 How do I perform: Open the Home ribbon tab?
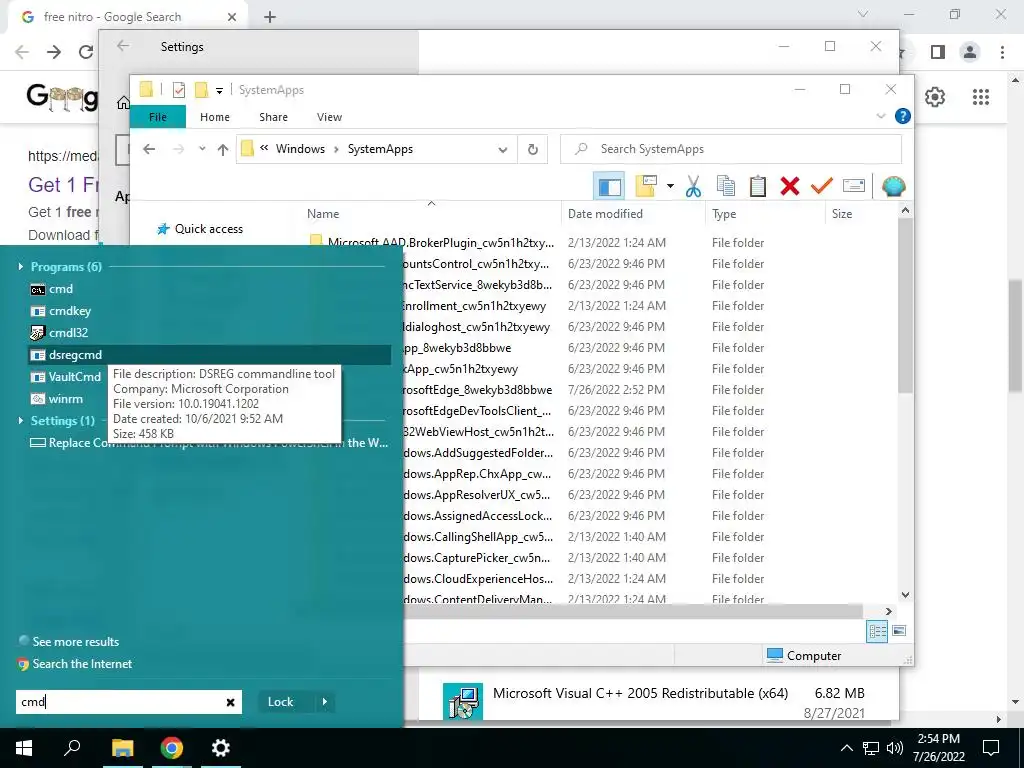click(x=215, y=117)
